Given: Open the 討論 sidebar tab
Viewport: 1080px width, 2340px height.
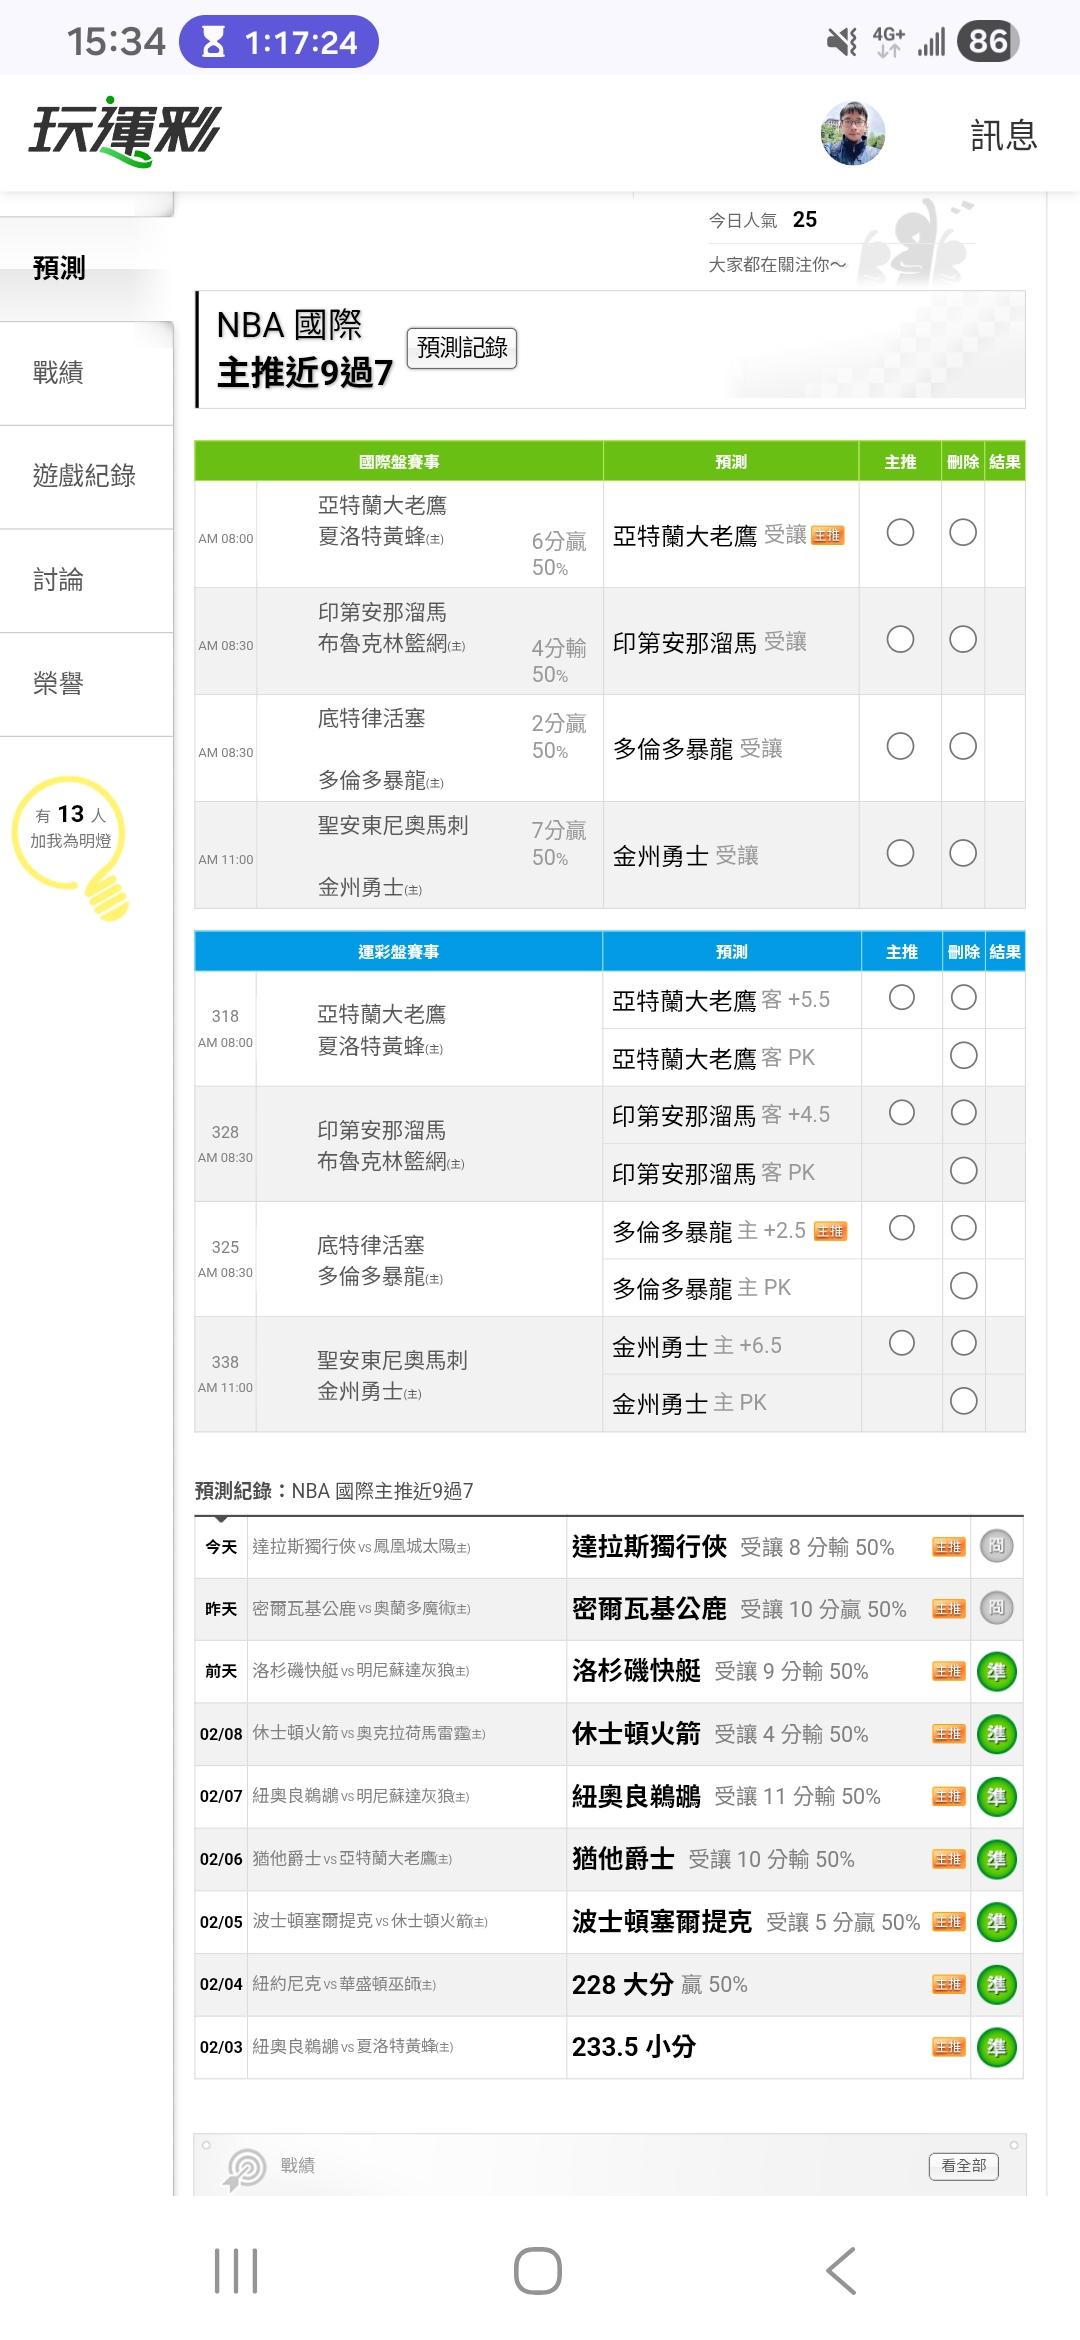Looking at the screenshot, I should coord(58,580).
